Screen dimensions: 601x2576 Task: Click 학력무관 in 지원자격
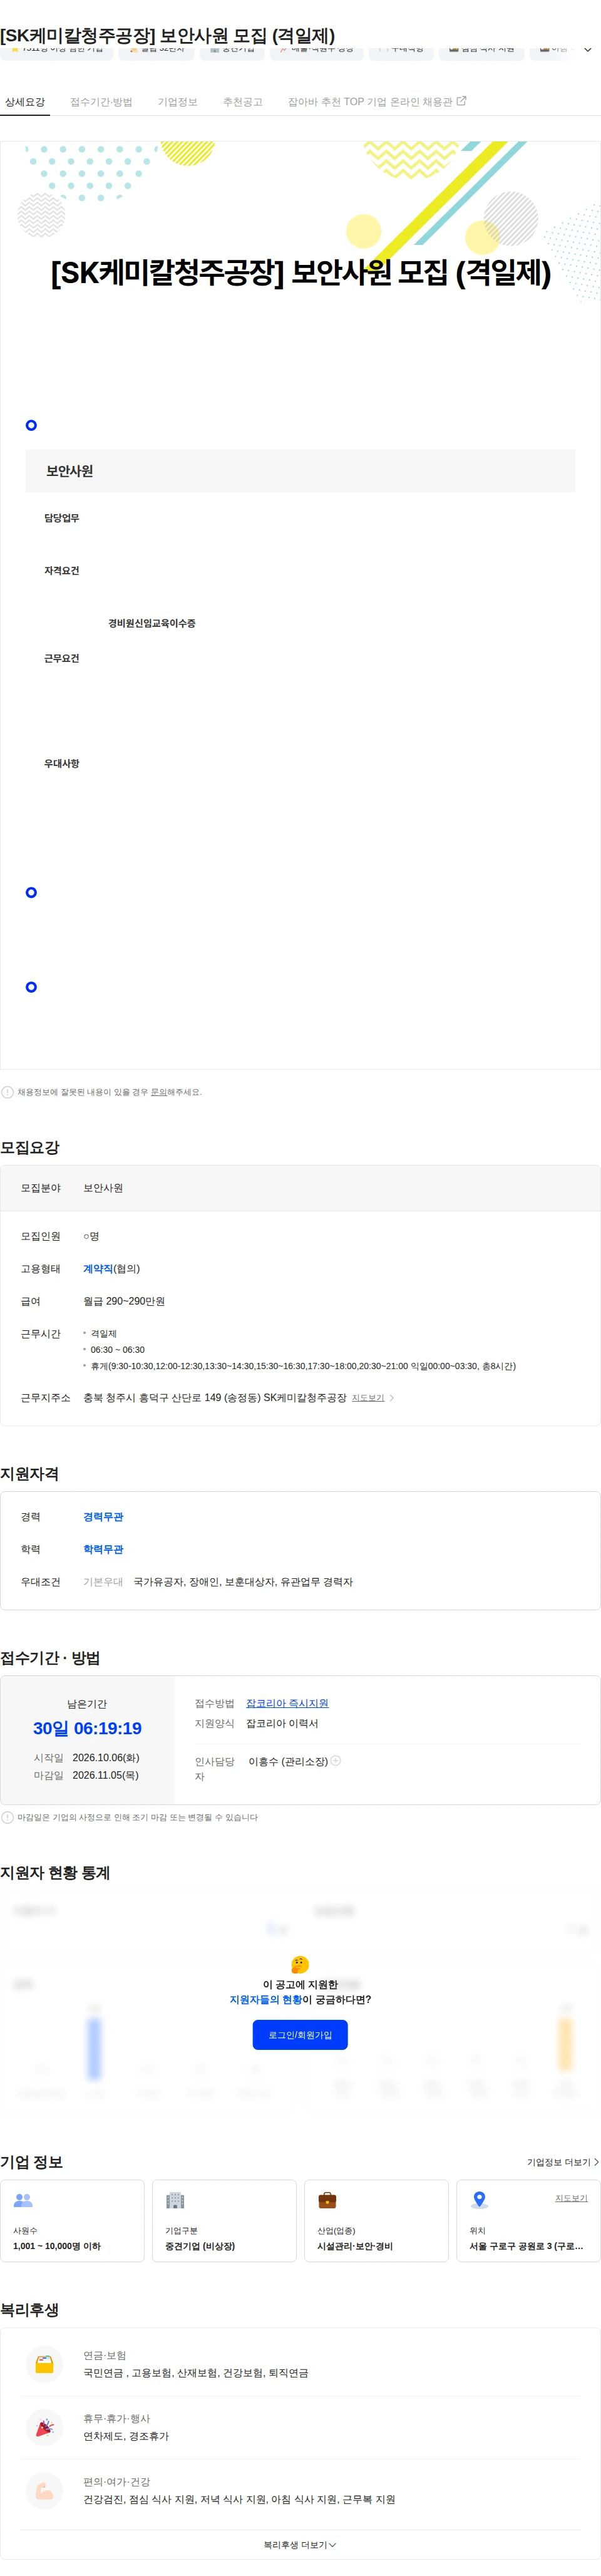(103, 1549)
